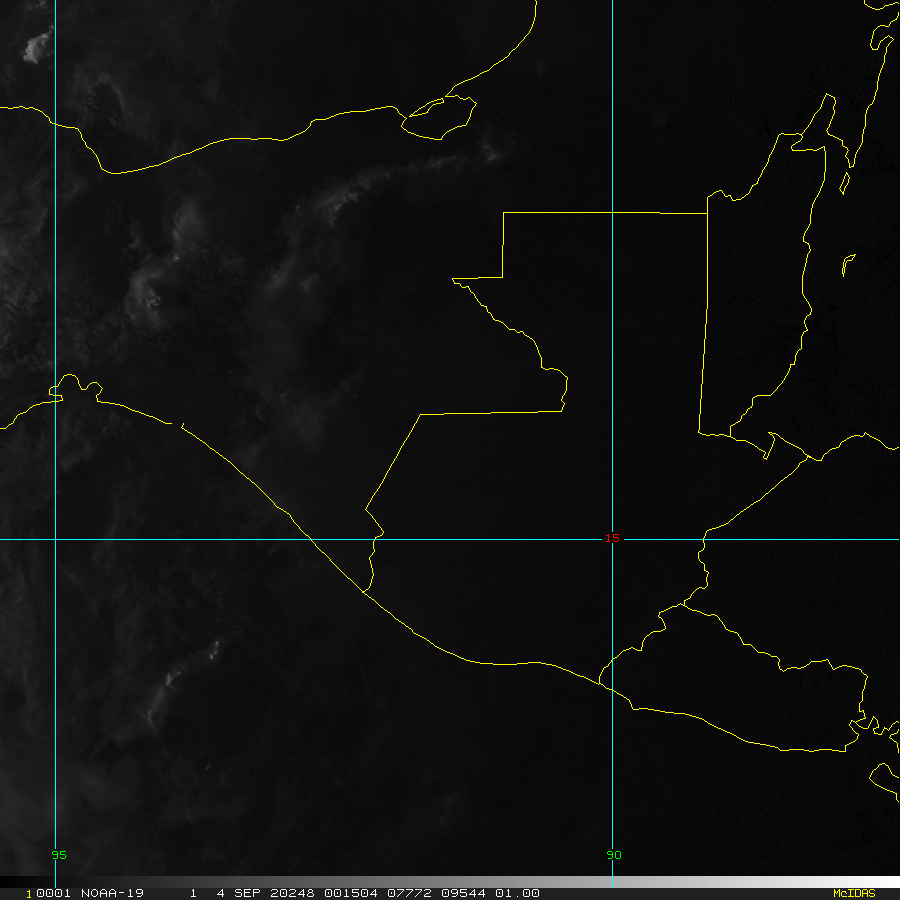The image size is (900, 900).
Task: Click the small island outline off Belize
Action: (848, 265)
